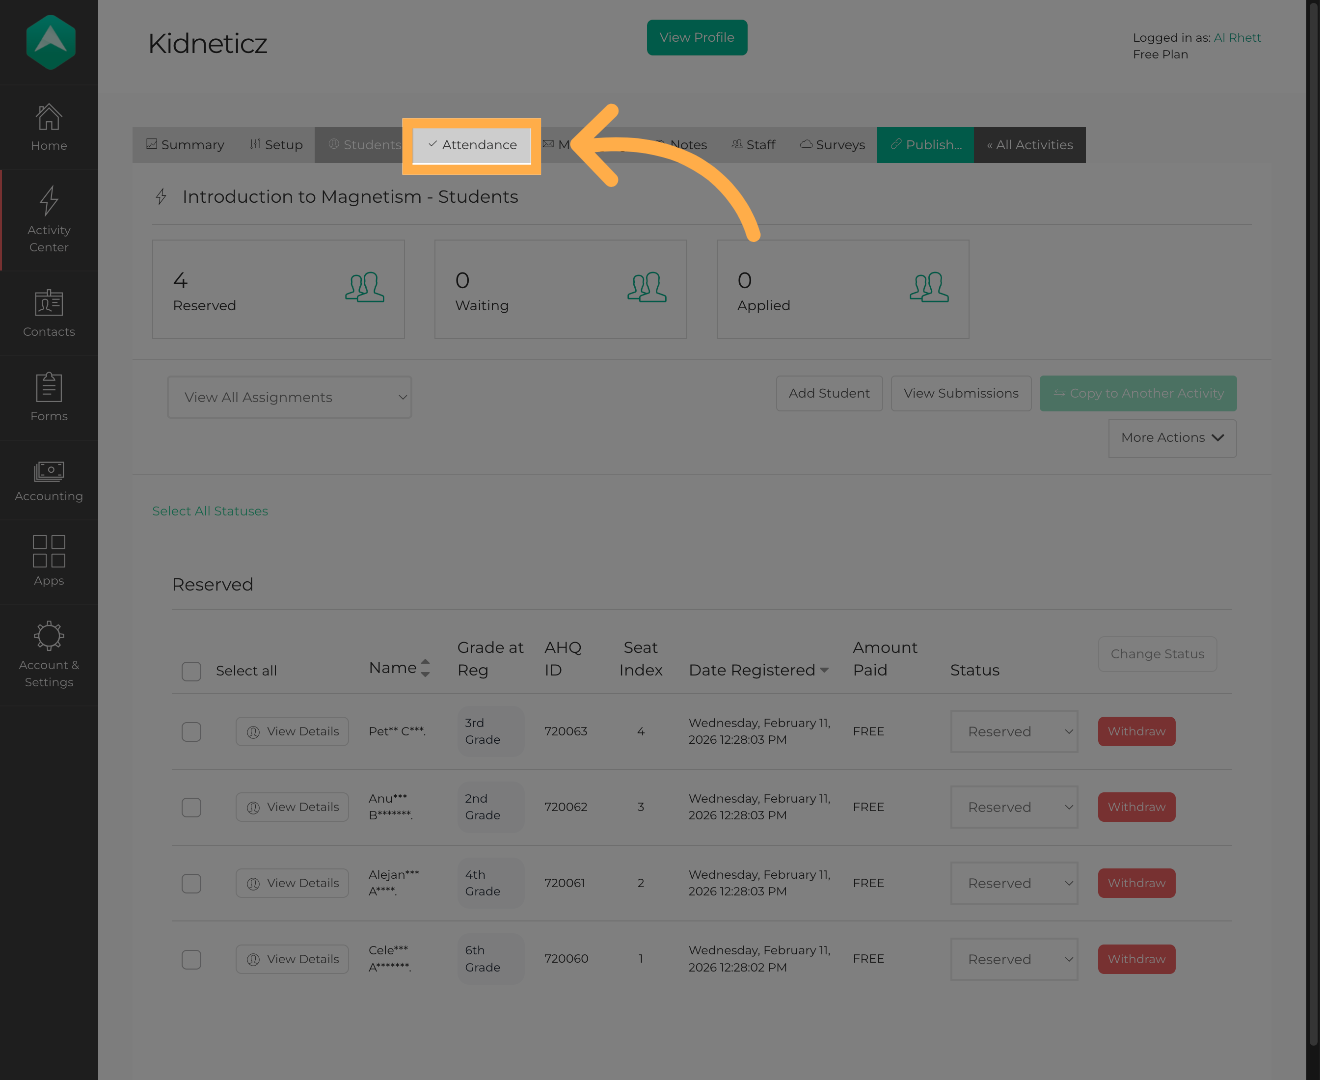Tick the checkbox for student Anu*** B*******
1320x1080 pixels.
[191, 807]
